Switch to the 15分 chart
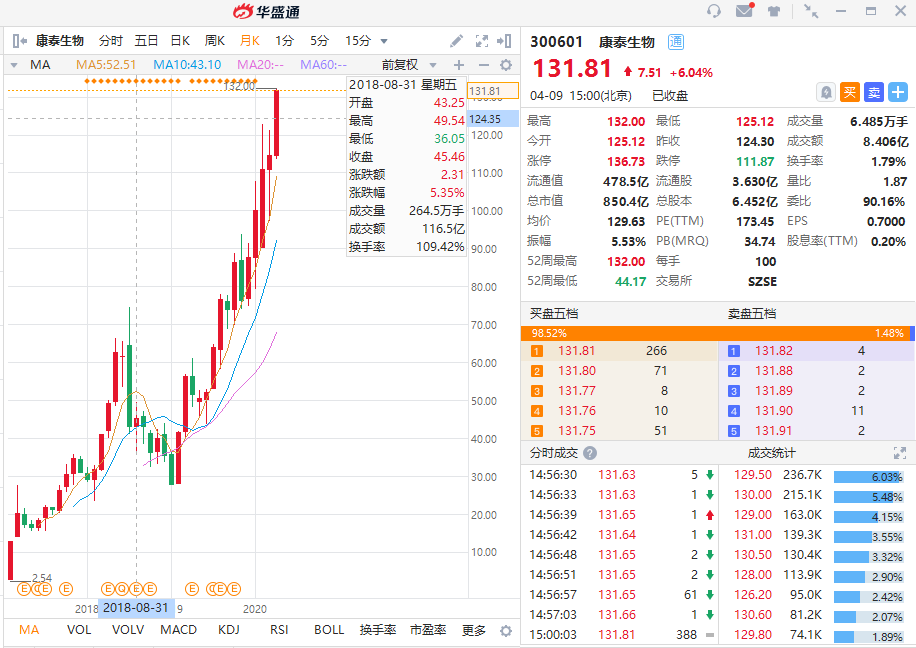The height and width of the screenshot is (648, 916). (x=358, y=41)
